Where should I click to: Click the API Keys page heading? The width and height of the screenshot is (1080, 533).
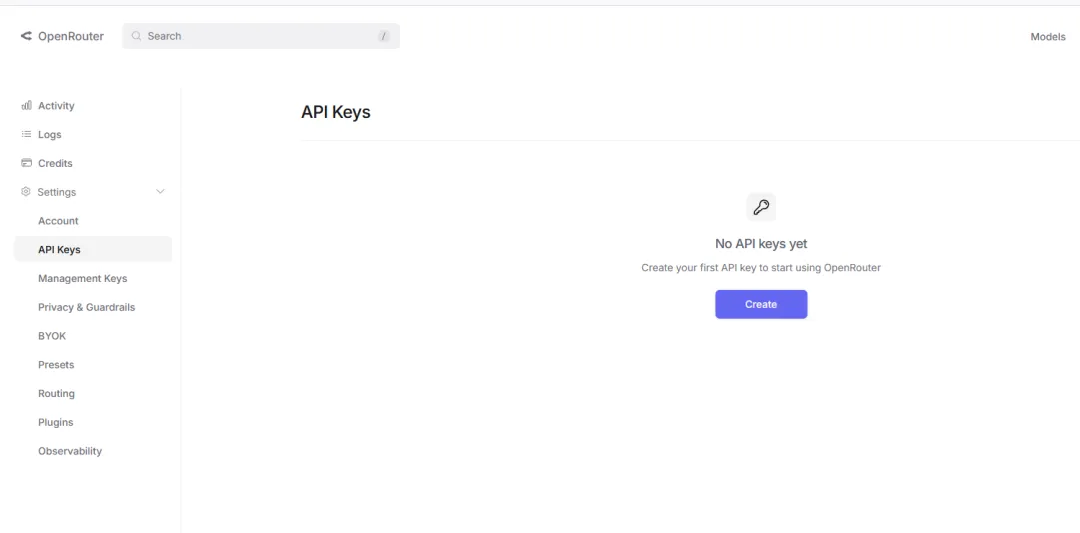[x=335, y=112]
